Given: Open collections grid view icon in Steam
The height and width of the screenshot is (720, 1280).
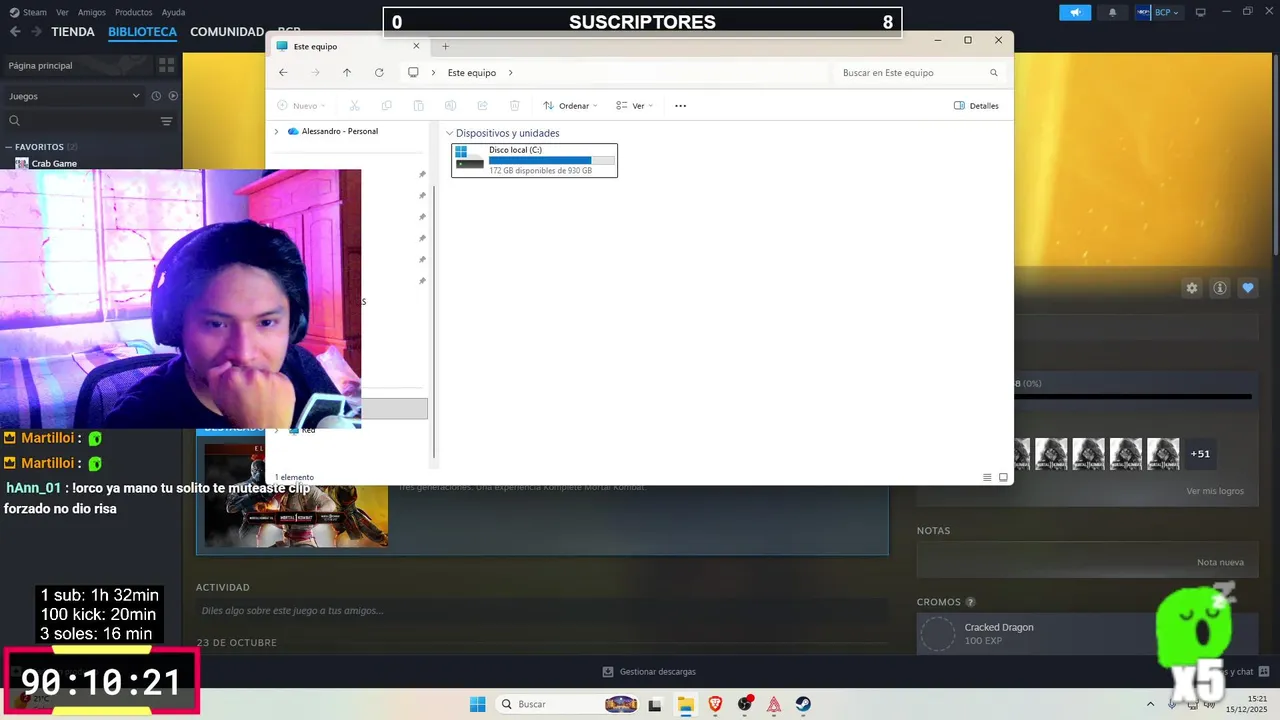Looking at the screenshot, I should 166,65.
